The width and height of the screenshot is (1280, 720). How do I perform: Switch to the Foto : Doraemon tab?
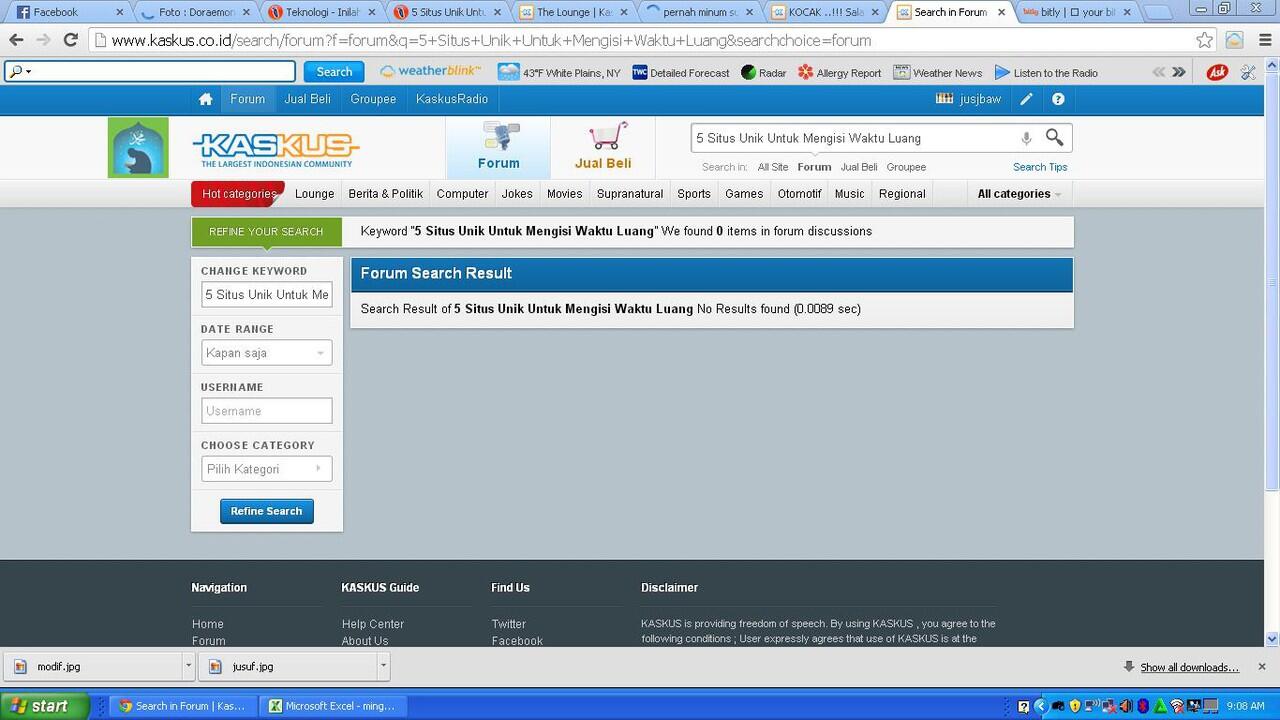pos(195,12)
